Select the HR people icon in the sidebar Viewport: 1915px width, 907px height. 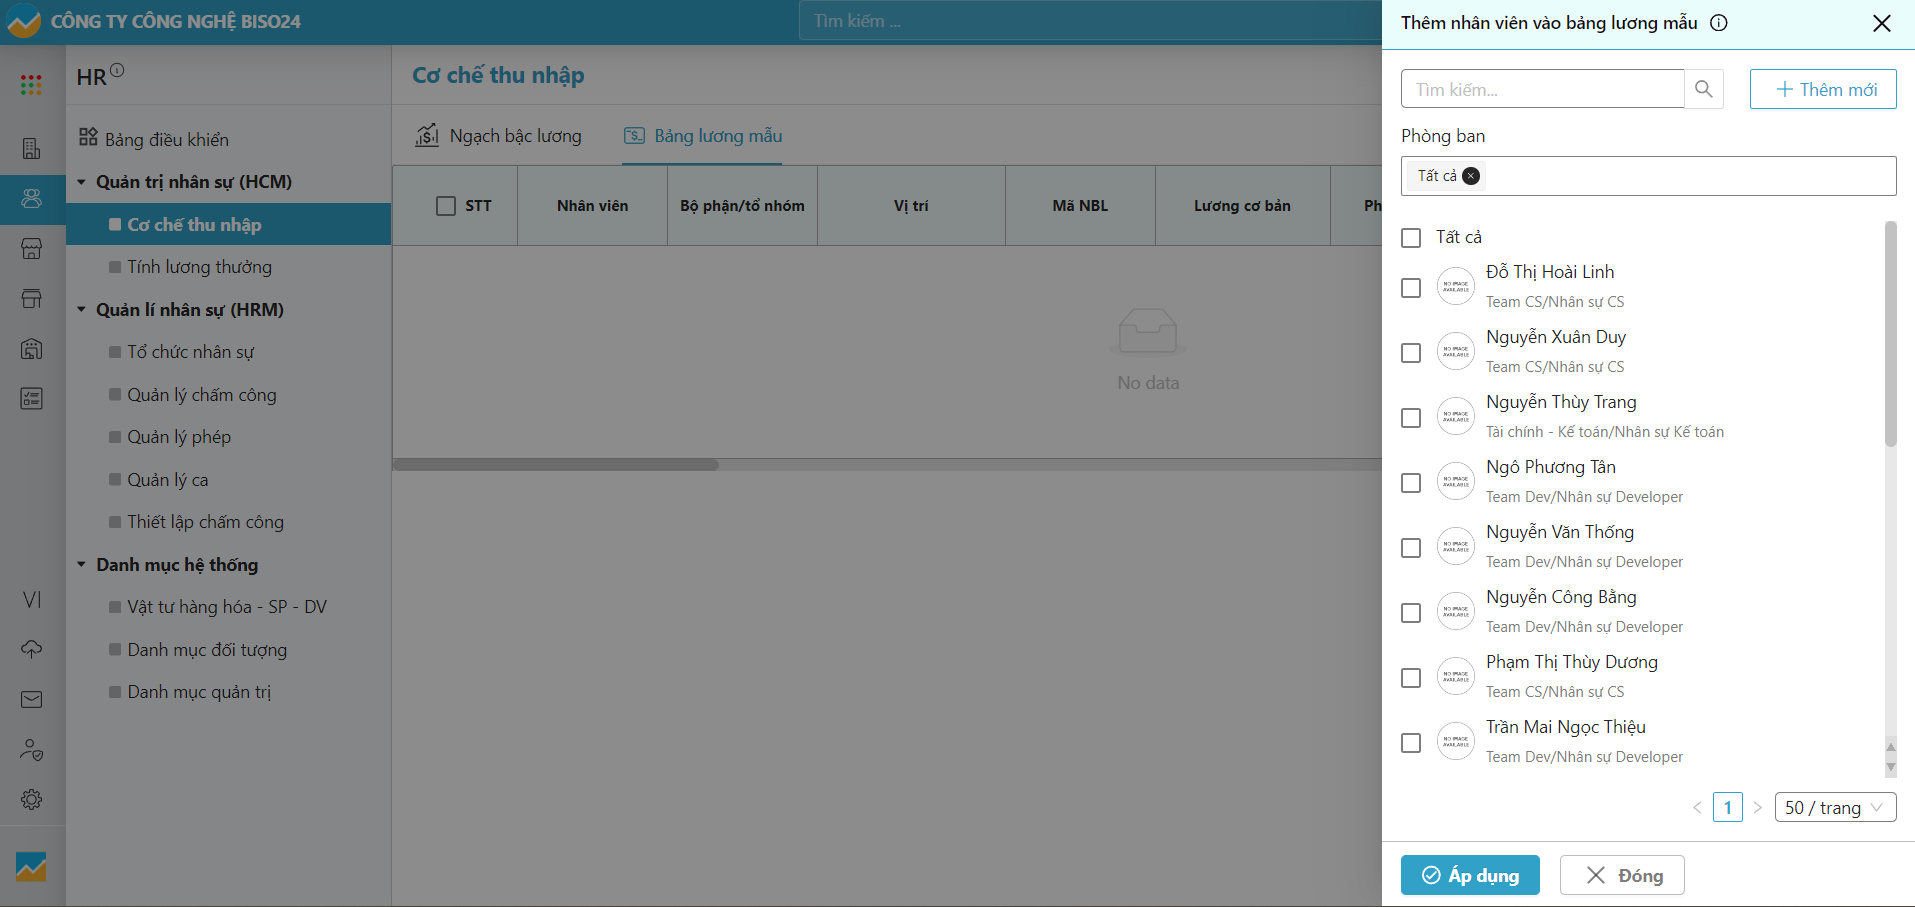point(31,198)
